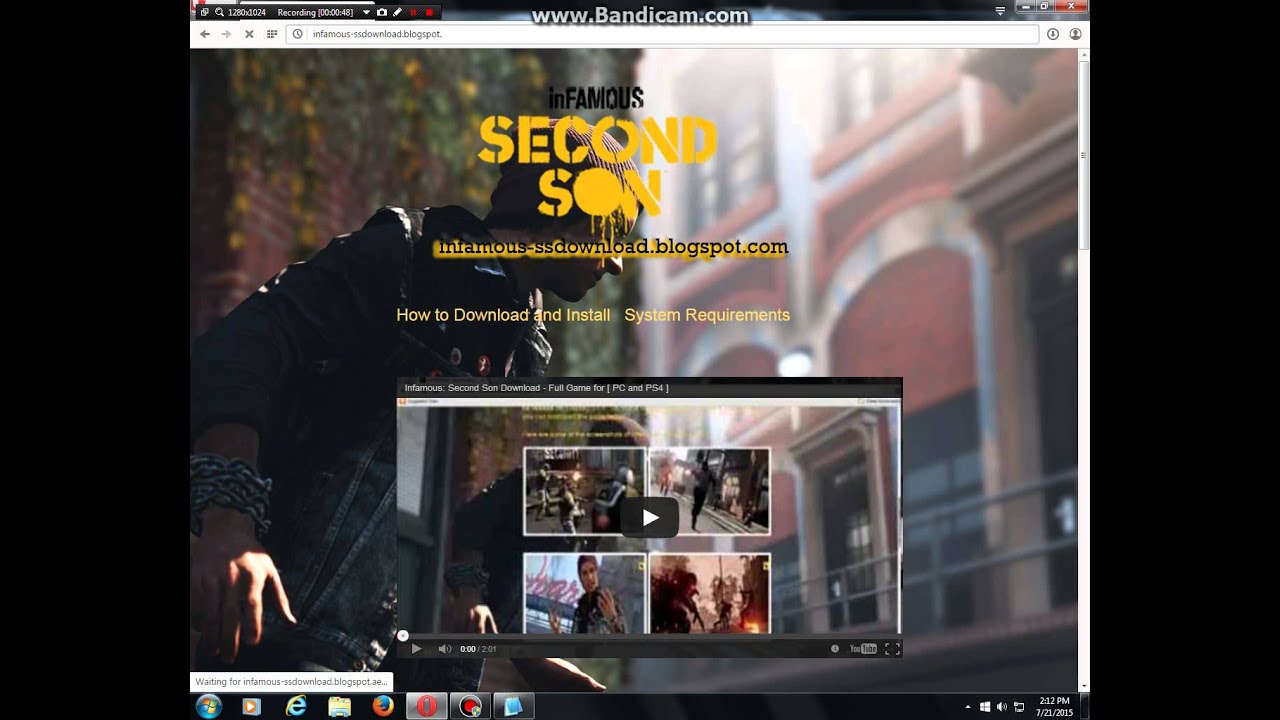Screen dimensions: 1280x720
Task: Click the Infamous Second Son logo
Action: click(x=597, y=152)
